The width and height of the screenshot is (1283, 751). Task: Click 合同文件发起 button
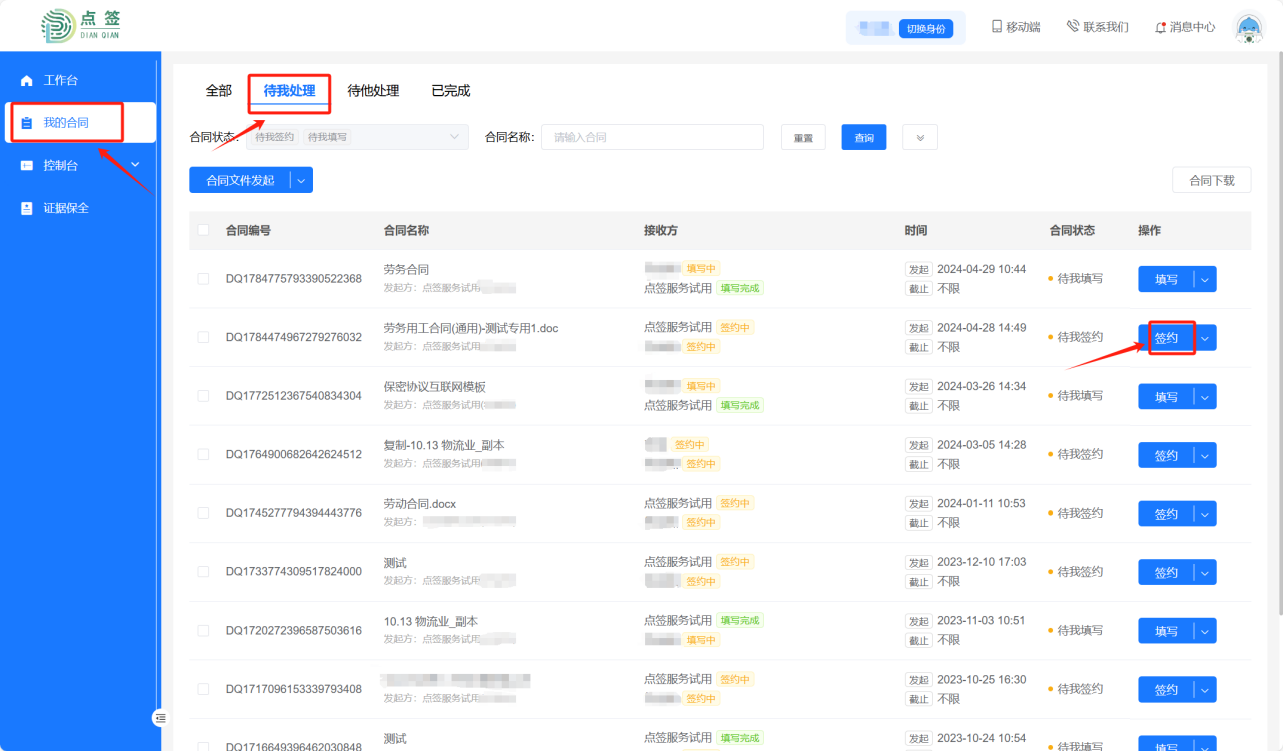(240, 180)
